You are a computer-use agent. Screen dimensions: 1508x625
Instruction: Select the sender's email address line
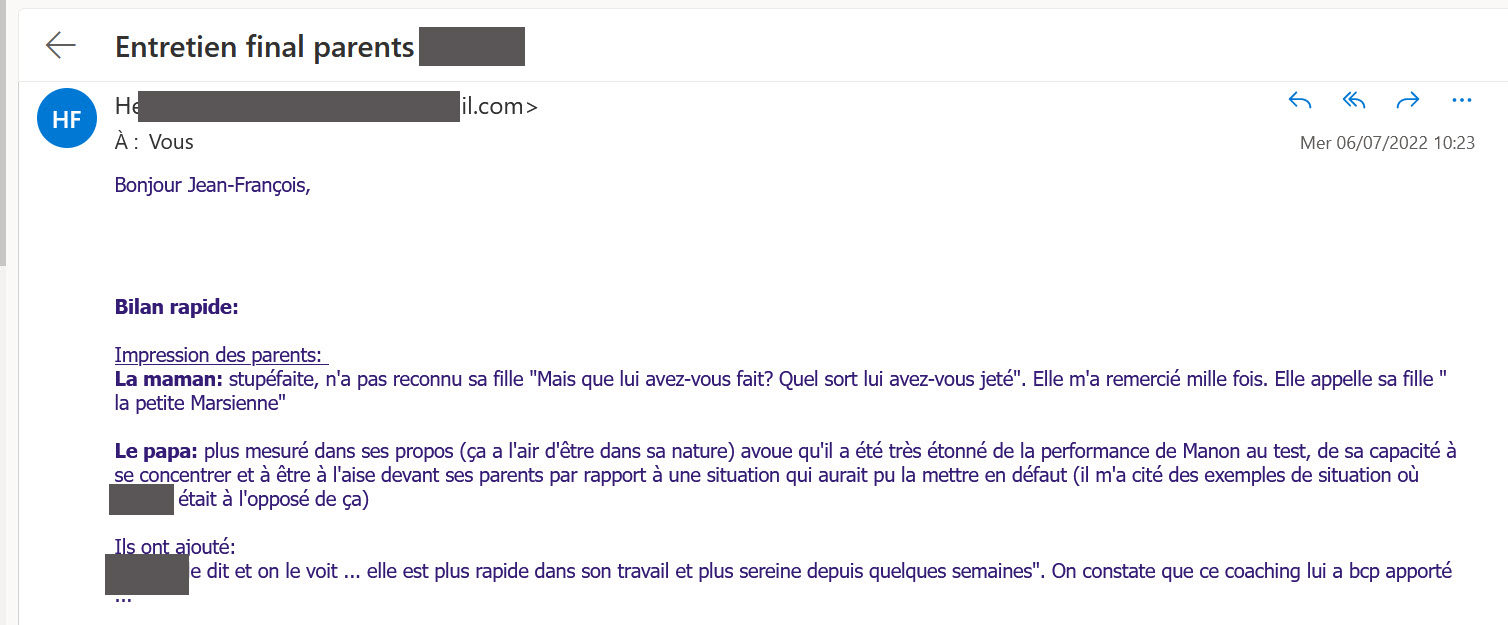coord(326,106)
